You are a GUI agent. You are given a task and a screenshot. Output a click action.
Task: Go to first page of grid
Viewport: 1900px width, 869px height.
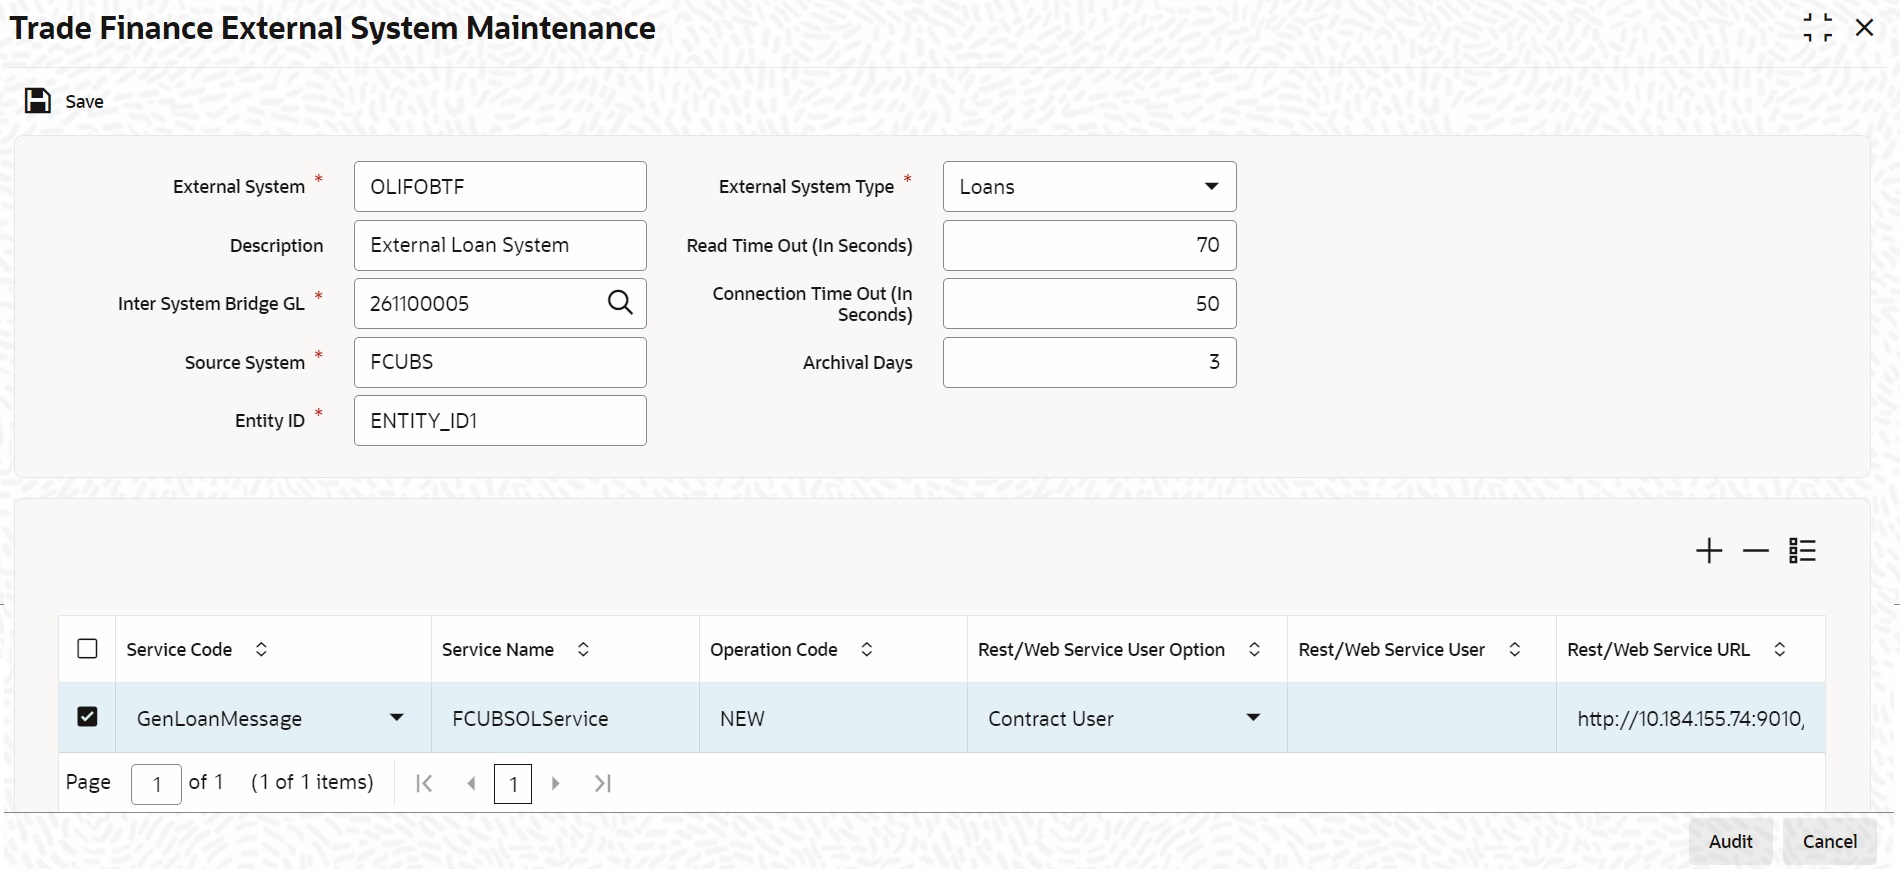coord(424,783)
